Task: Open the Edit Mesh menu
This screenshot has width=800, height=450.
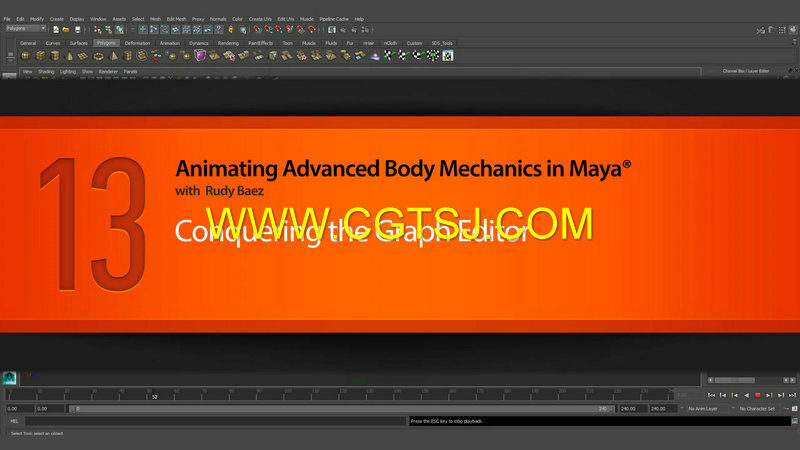Action: click(177, 19)
